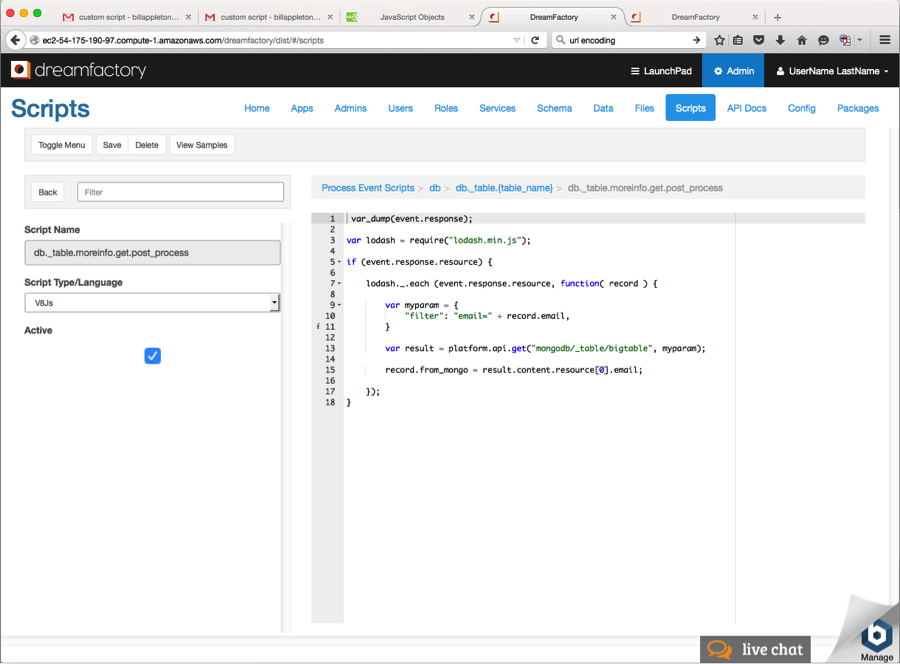The height and width of the screenshot is (664, 900).
Task: Switch to the Schema tab
Action: [554, 107]
